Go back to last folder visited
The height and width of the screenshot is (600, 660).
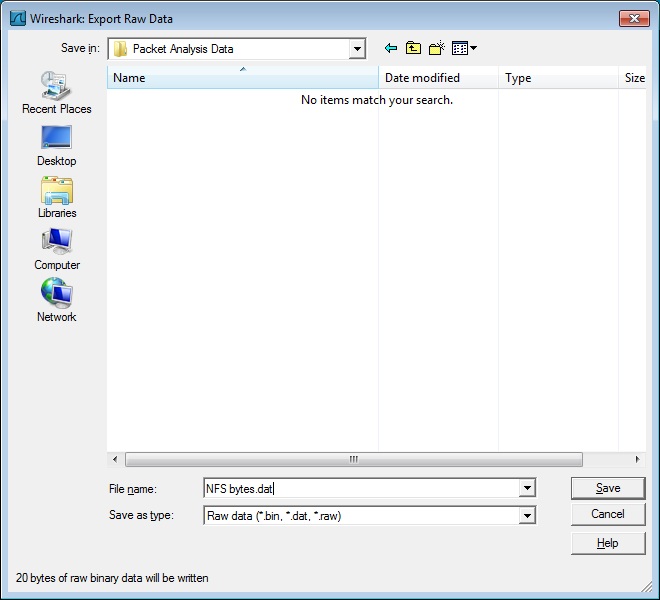pos(390,48)
